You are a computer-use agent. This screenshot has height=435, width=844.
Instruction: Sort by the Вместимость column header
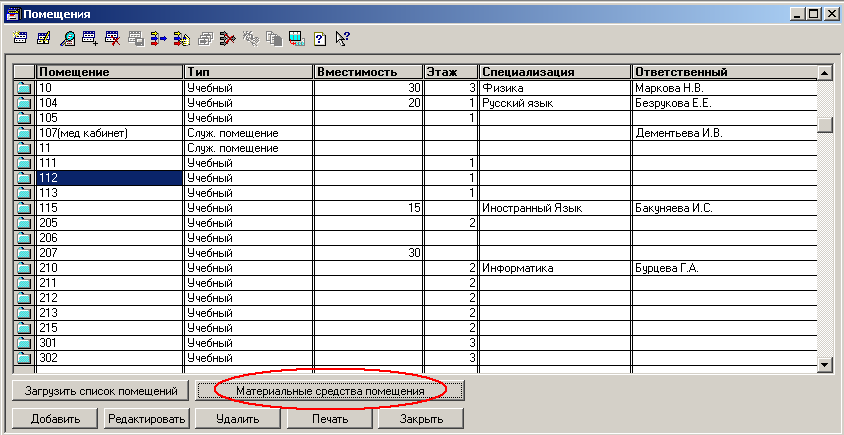click(x=367, y=72)
